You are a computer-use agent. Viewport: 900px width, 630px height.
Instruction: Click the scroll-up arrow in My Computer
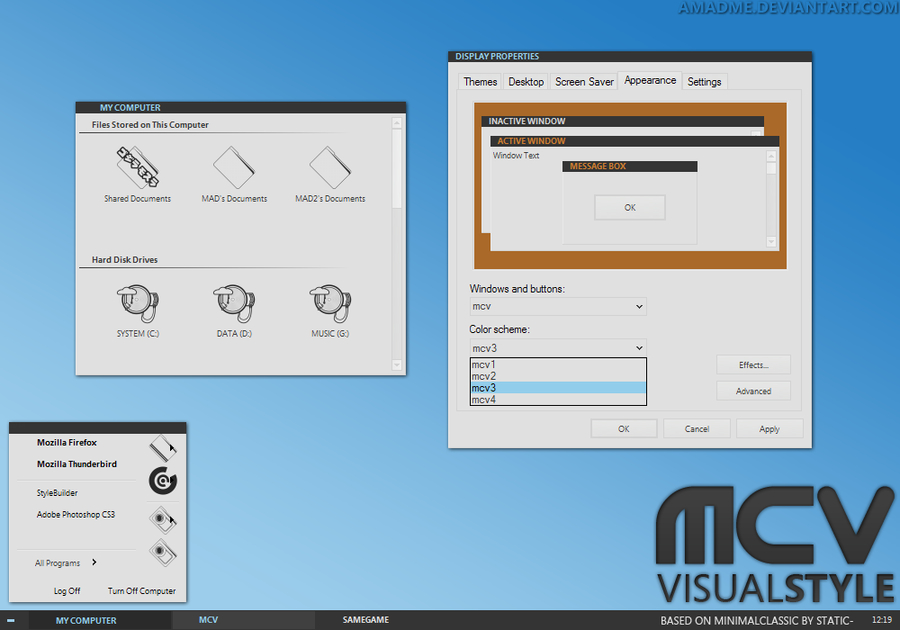click(x=397, y=123)
